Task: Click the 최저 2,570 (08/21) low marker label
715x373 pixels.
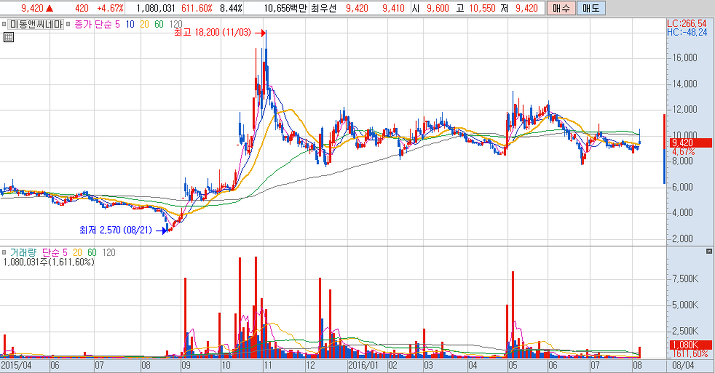Action: pyautogui.click(x=116, y=230)
